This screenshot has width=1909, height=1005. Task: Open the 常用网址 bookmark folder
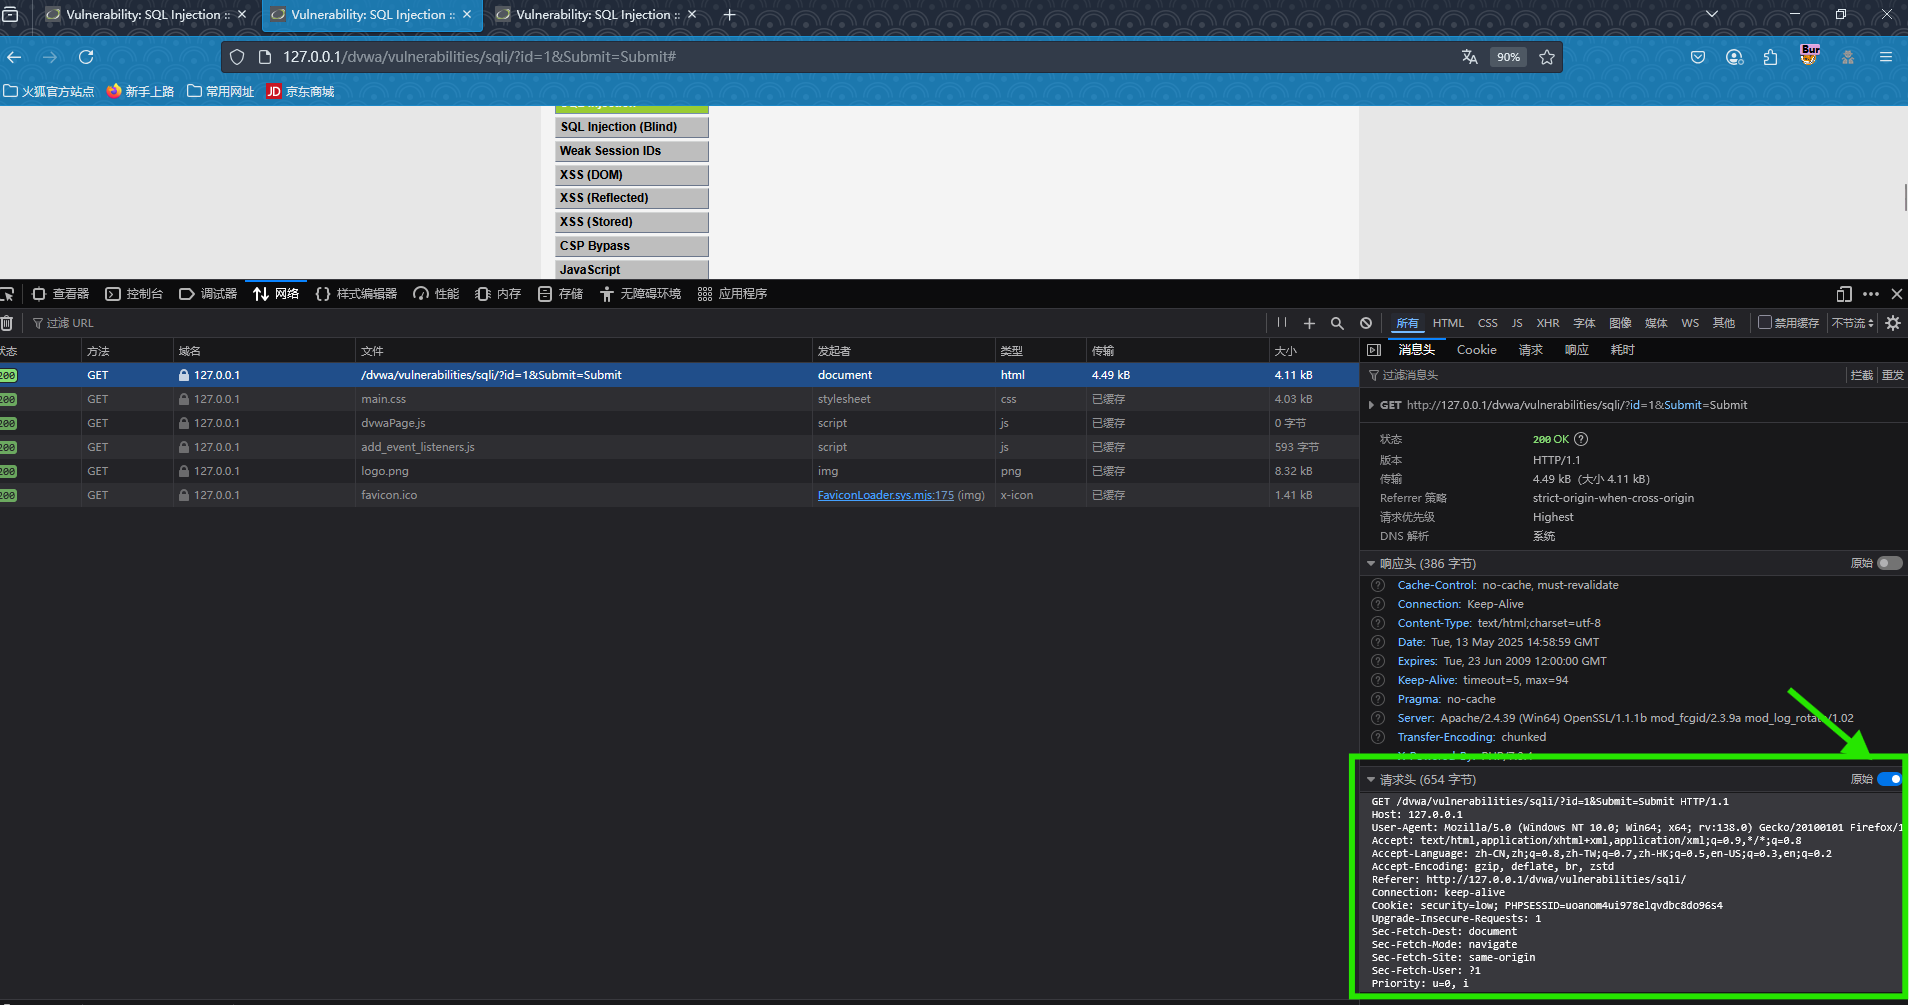[221, 92]
